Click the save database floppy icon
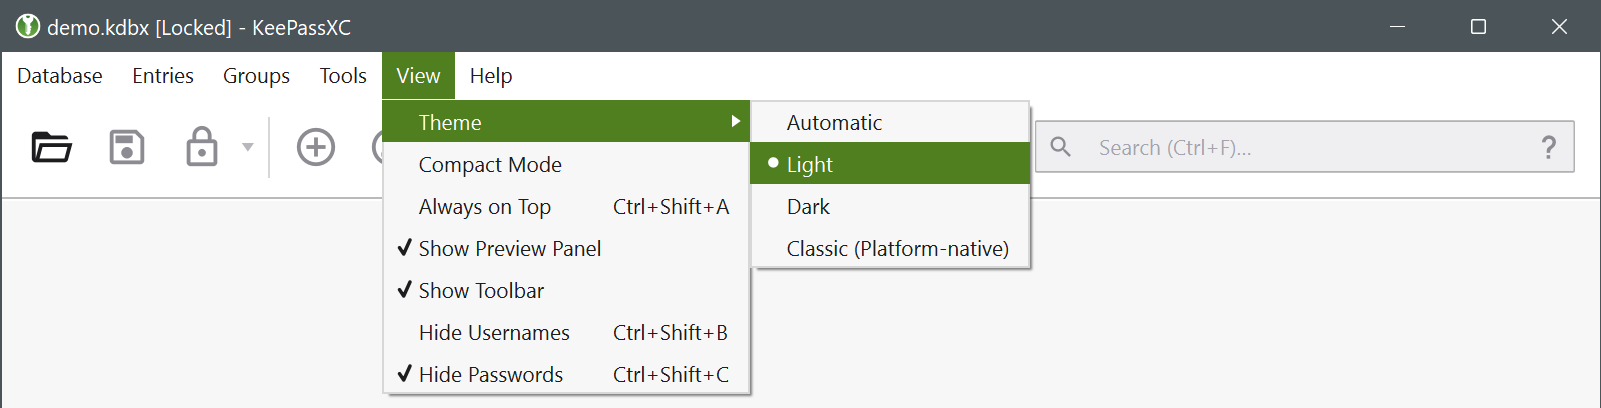The height and width of the screenshot is (408, 1601). pos(127,147)
